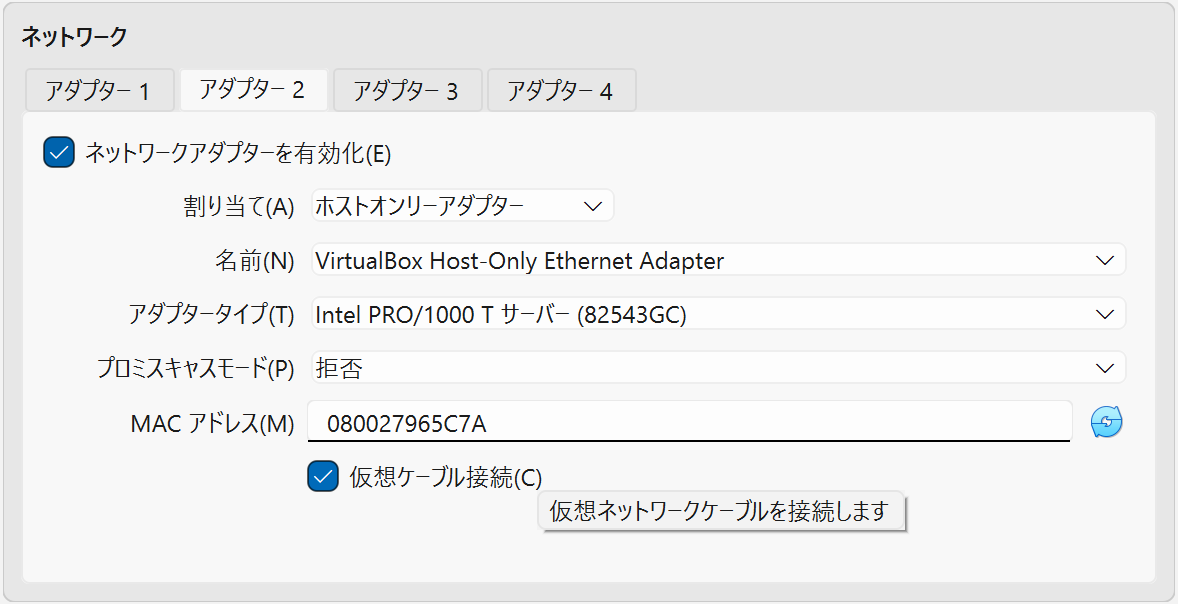This screenshot has width=1178, height=604.
Task: Click the 仮想ネットワークケーブルを接続します tooltip
Action: click(x=720, y=511)
